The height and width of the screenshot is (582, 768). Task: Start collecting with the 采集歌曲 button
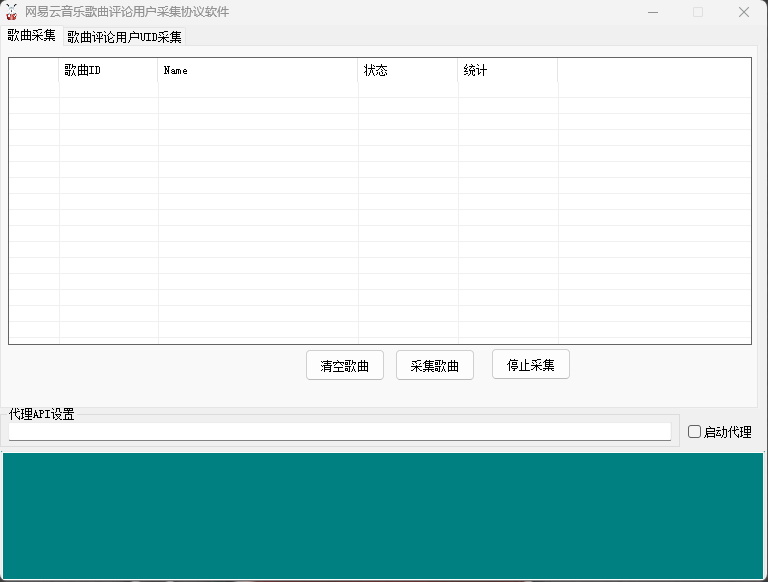(435, 366)
